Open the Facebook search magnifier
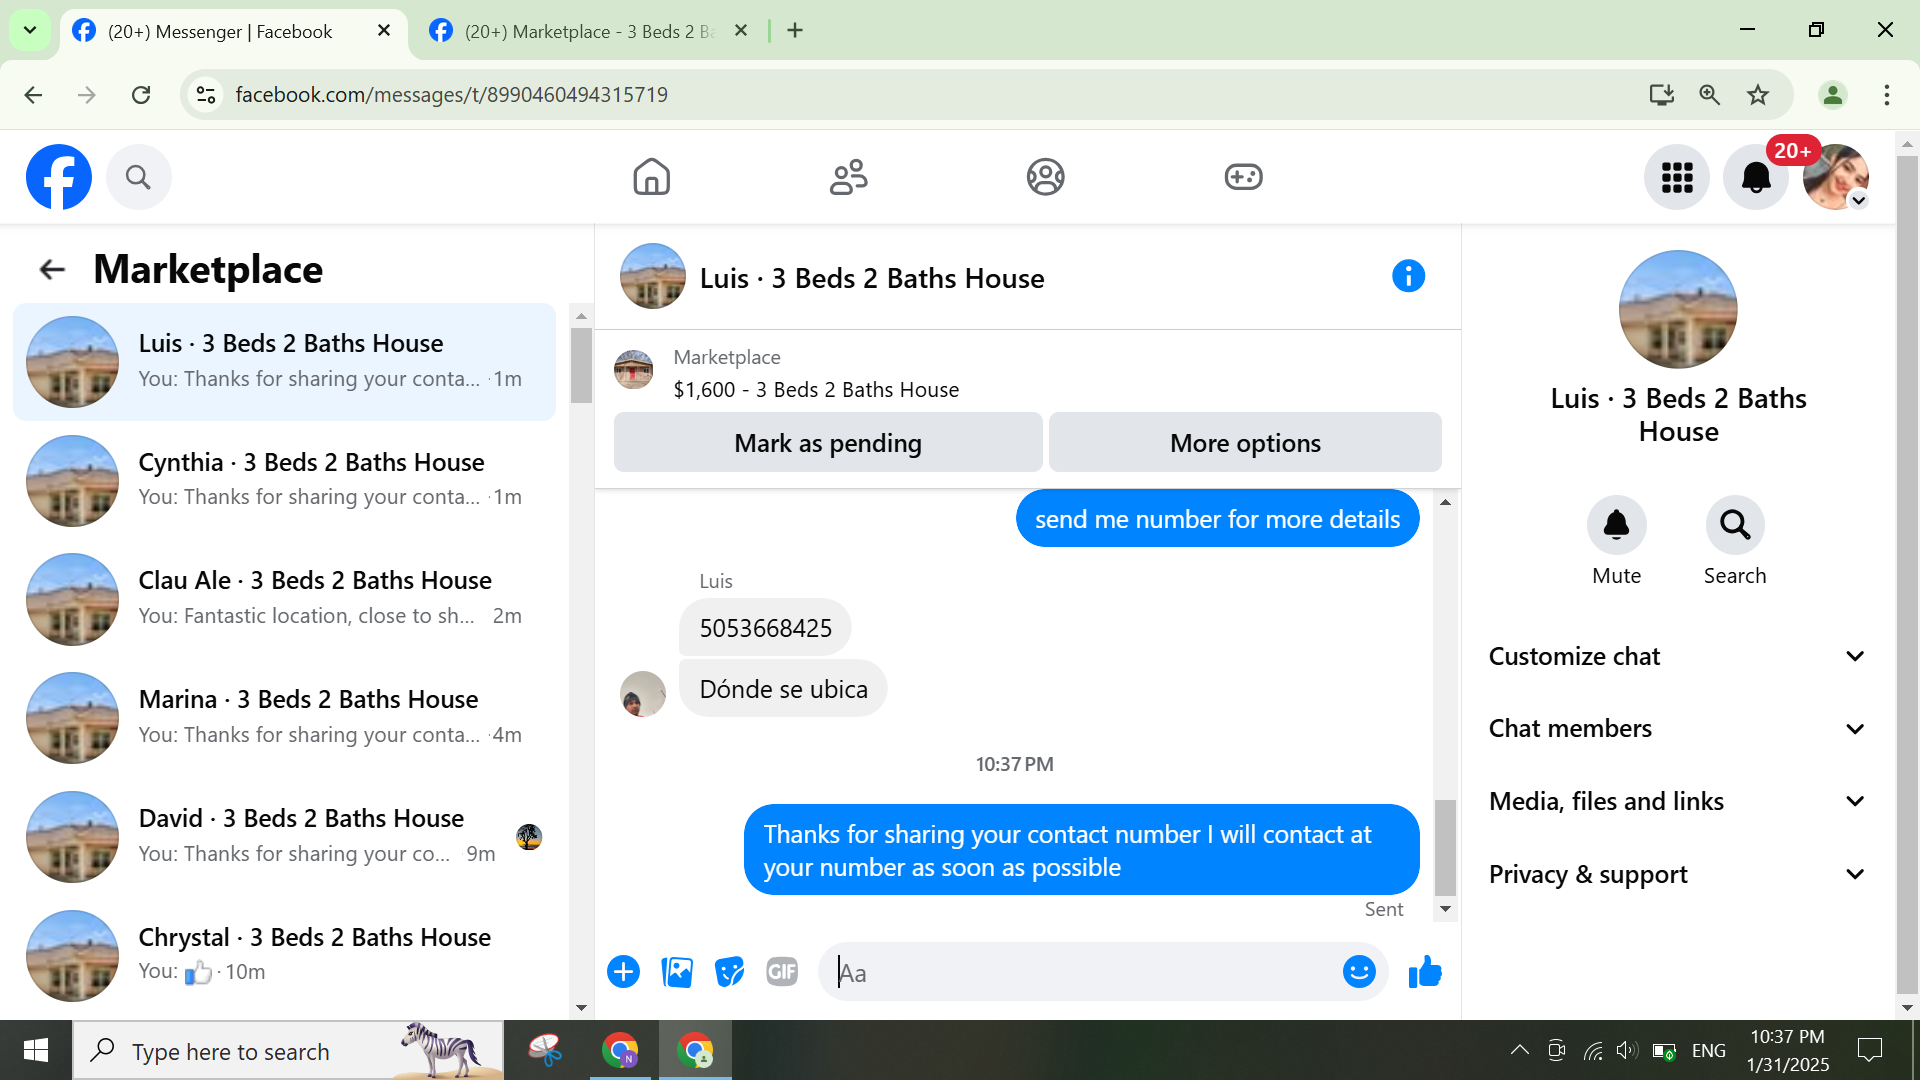Viewport: 1920px width, 1080px height. pyautogui.click(x=138, y=177)
